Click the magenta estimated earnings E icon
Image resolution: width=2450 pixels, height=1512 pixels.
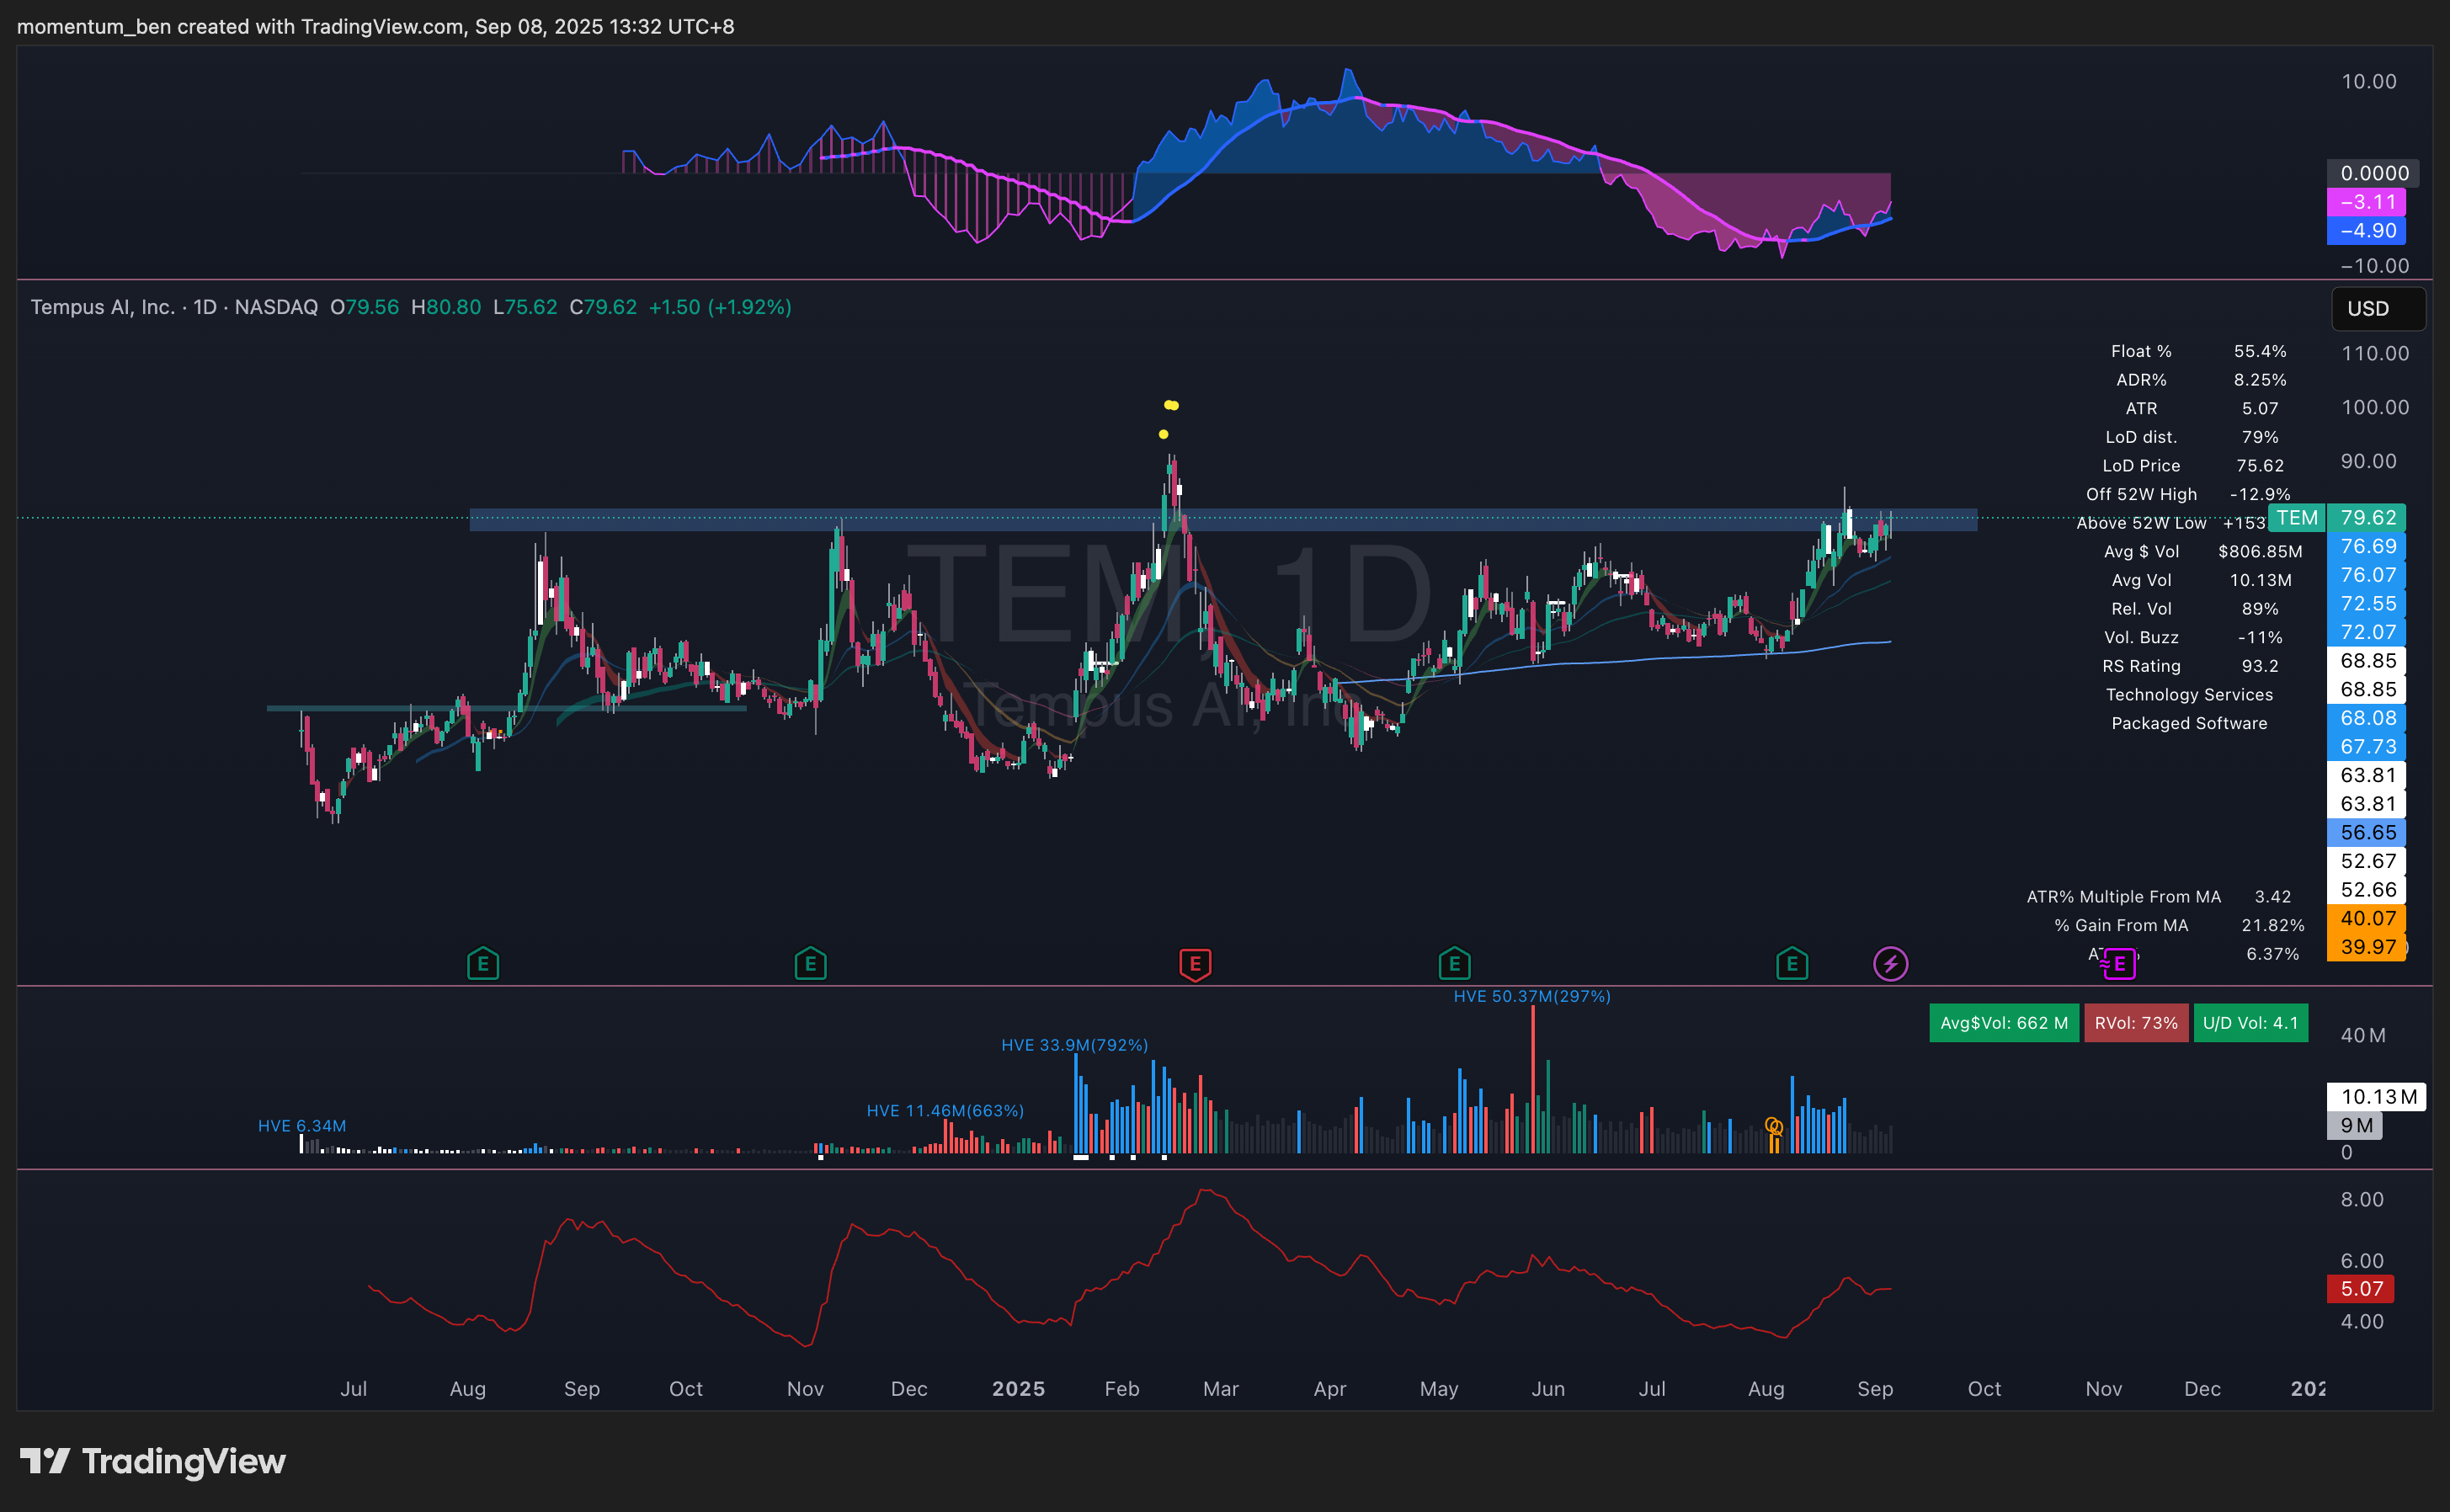click(2119, 964)
